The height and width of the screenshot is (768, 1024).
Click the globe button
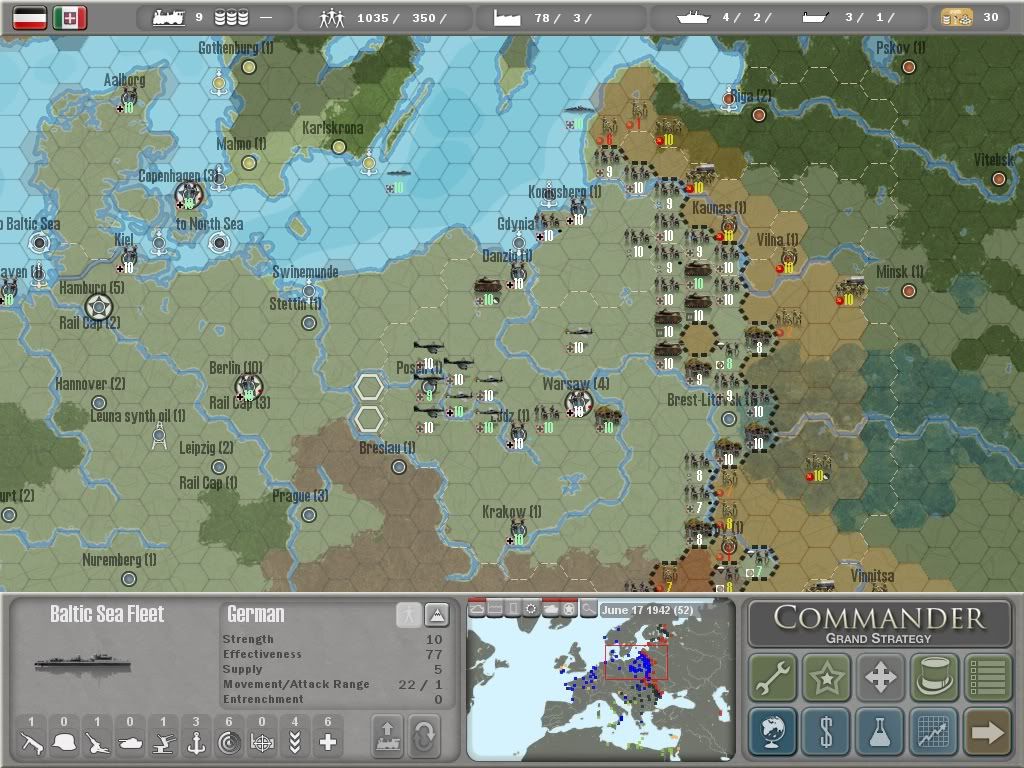coord(773,731)
